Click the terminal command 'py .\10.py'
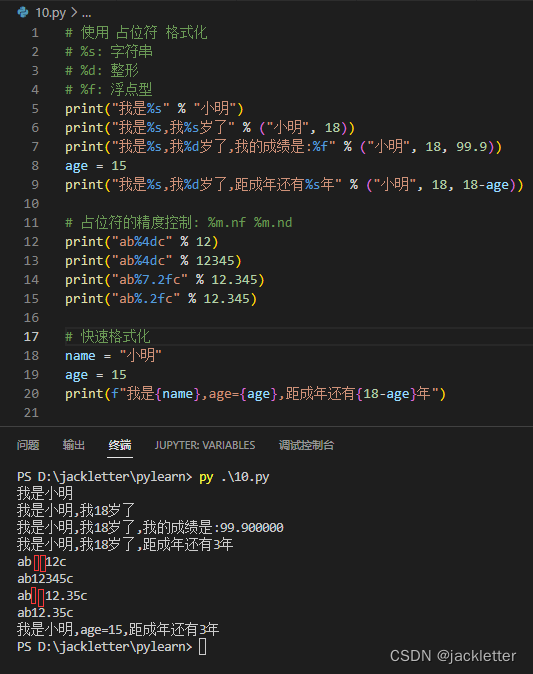The image size is (533, 674). (x=234, y=477)
